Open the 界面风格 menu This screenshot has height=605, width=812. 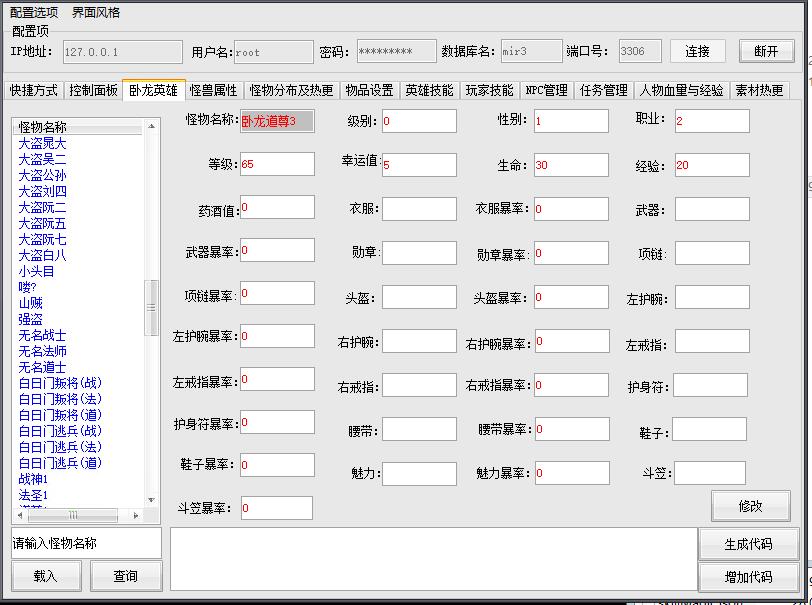click(96, 13)
